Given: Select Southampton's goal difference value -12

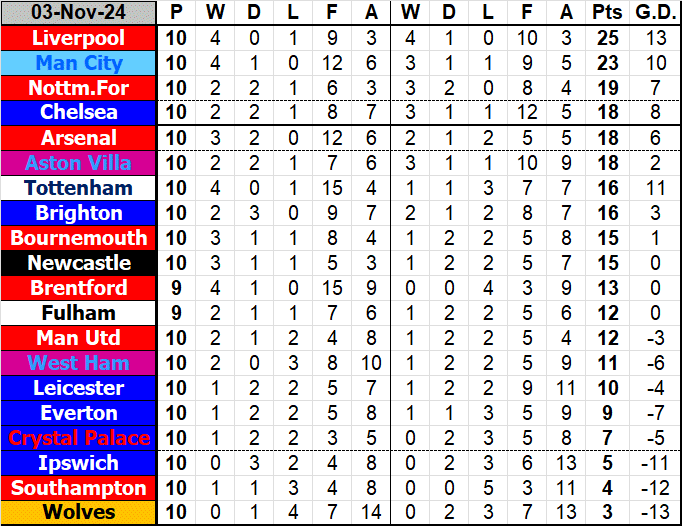Looking at the screenshot, I should click(x=655, y=488).
